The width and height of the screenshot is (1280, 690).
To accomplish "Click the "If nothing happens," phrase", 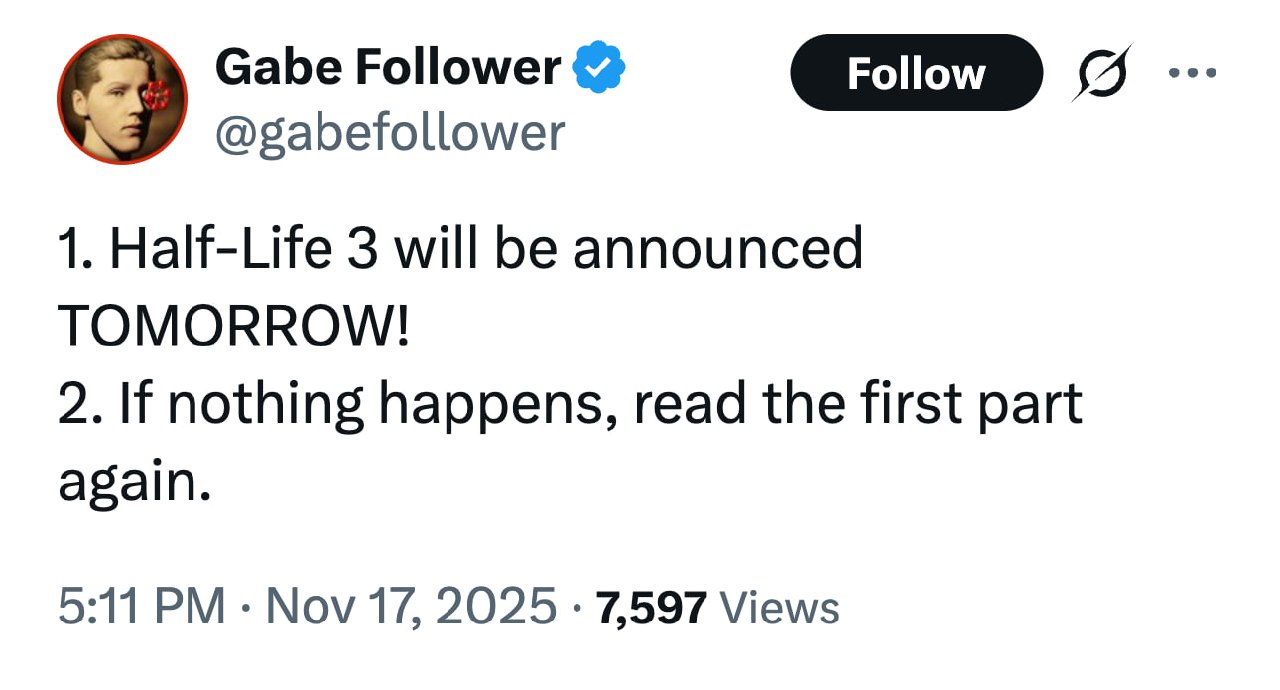I will pos(360,404).
